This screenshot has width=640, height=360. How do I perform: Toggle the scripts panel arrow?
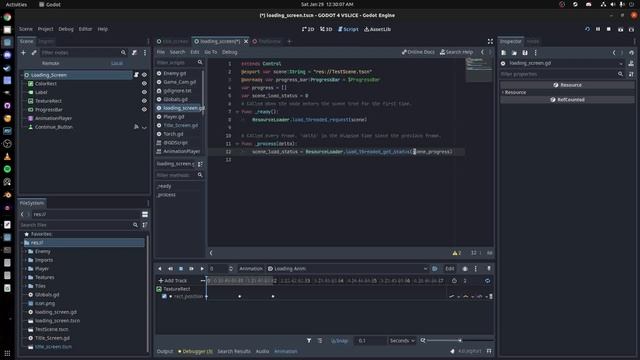211,253
